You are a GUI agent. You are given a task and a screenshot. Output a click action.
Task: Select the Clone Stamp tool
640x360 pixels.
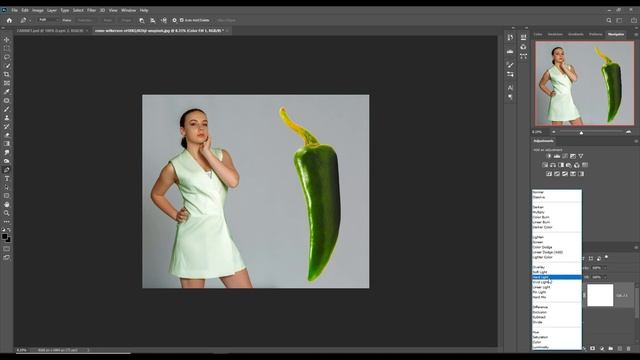7,118
